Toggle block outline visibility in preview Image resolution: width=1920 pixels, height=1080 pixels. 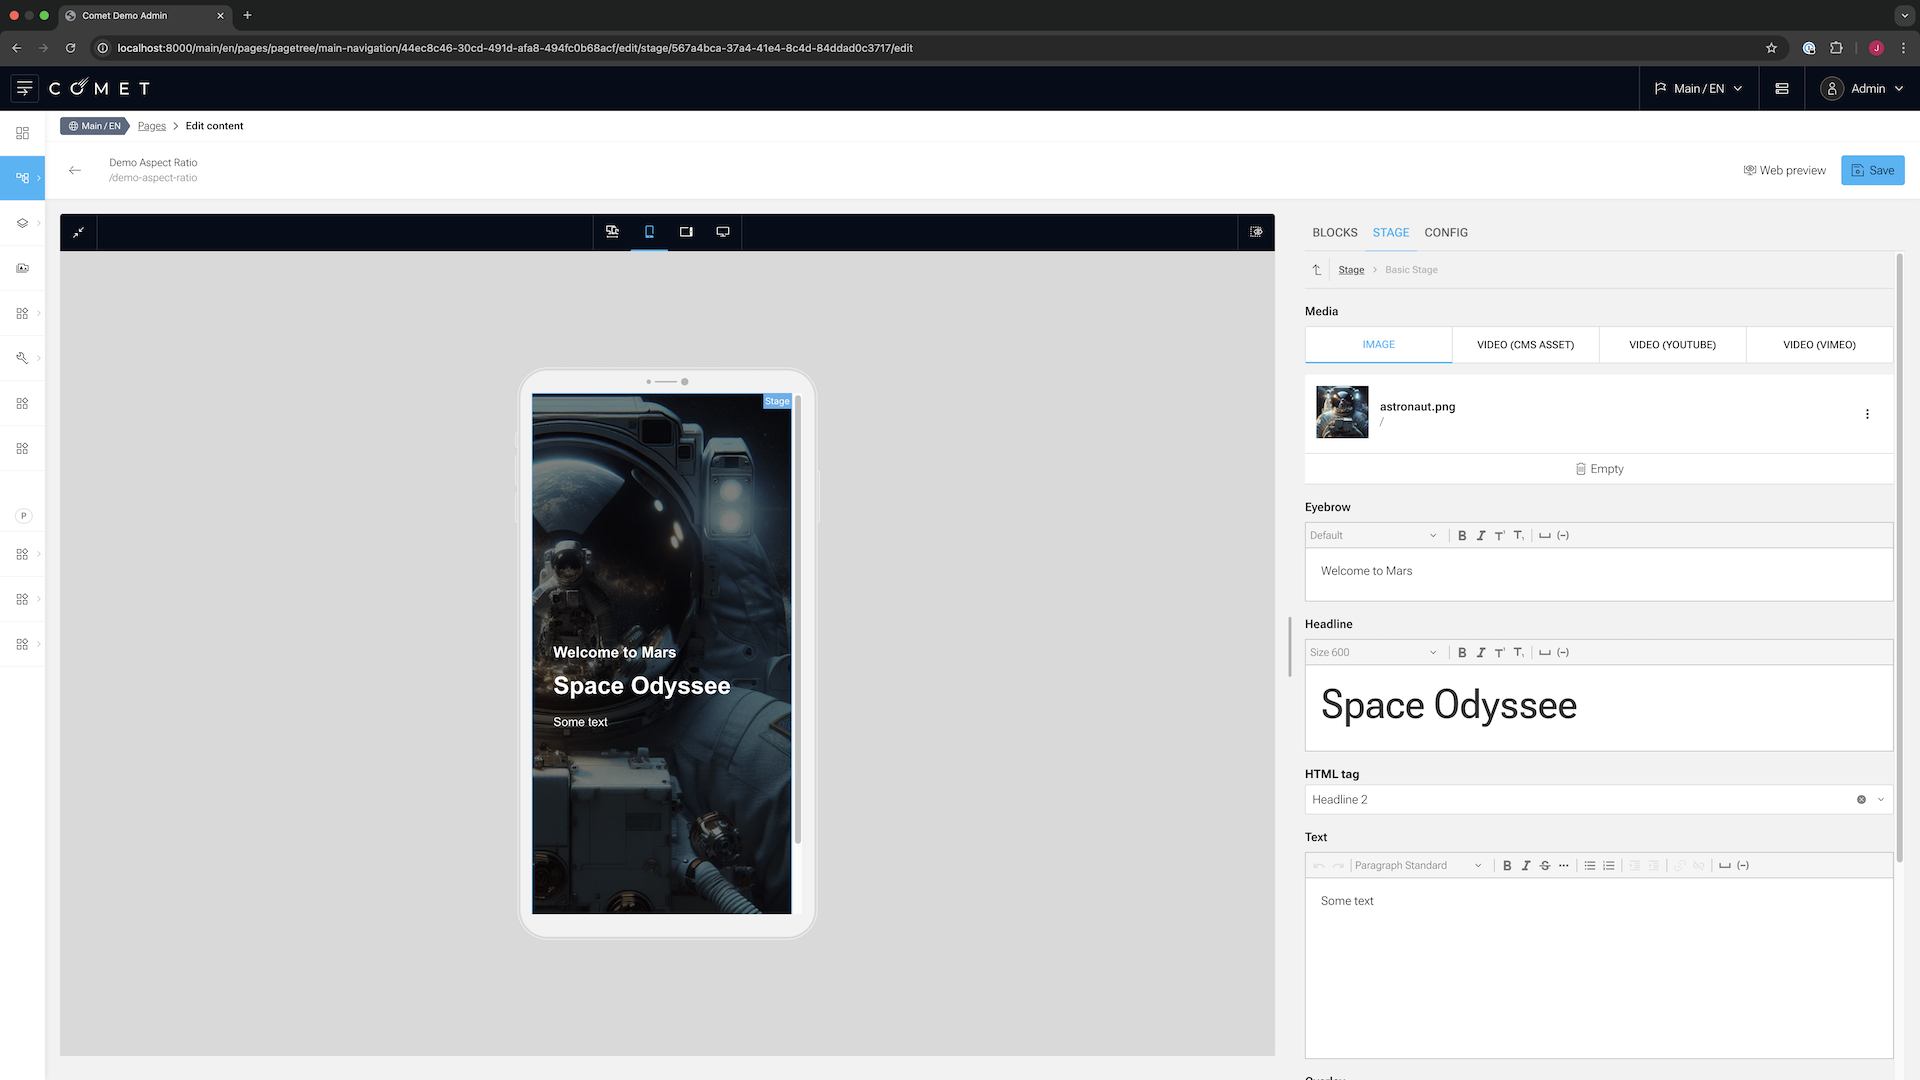coord(1256,232)
